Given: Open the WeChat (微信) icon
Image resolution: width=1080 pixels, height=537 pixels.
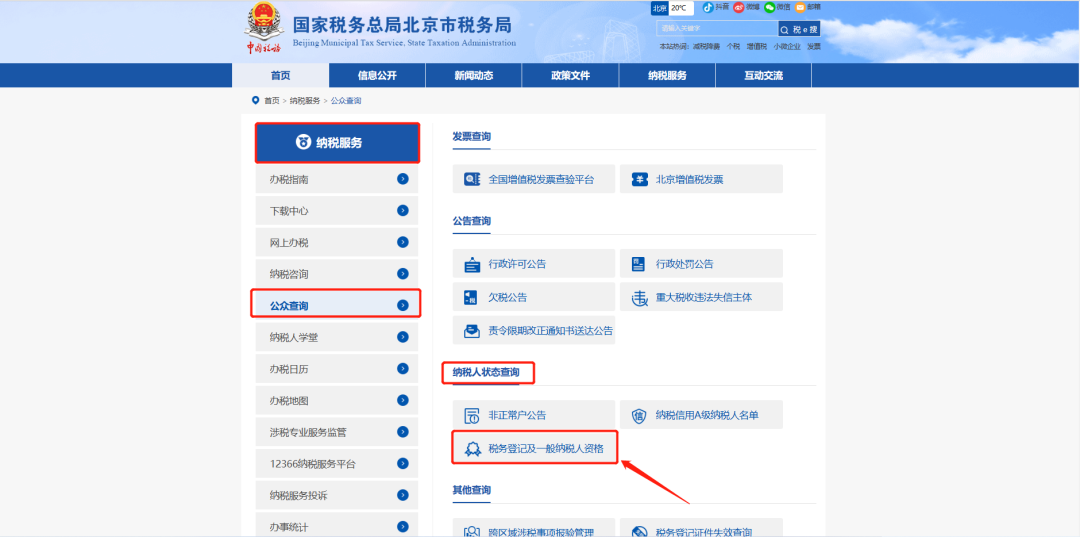Looking at the screenshot, I should [x=769, y=8].
